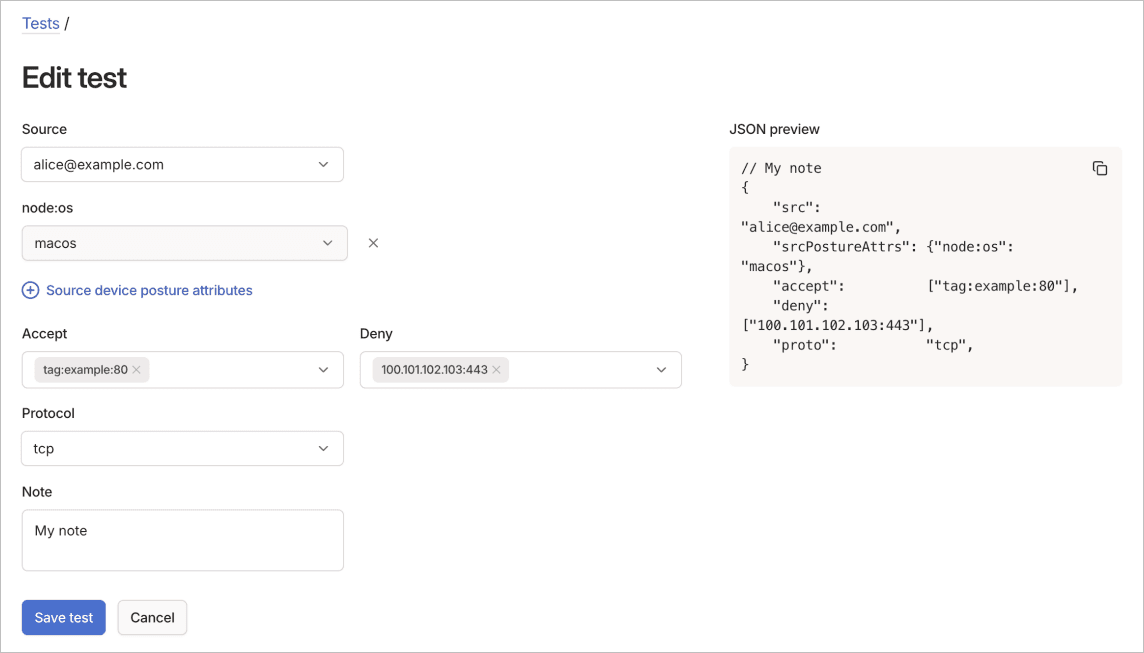Expand the Accept dropdown
This screenshot has width=1144, height=653.
pyautogui.click(x=323, y=369)
